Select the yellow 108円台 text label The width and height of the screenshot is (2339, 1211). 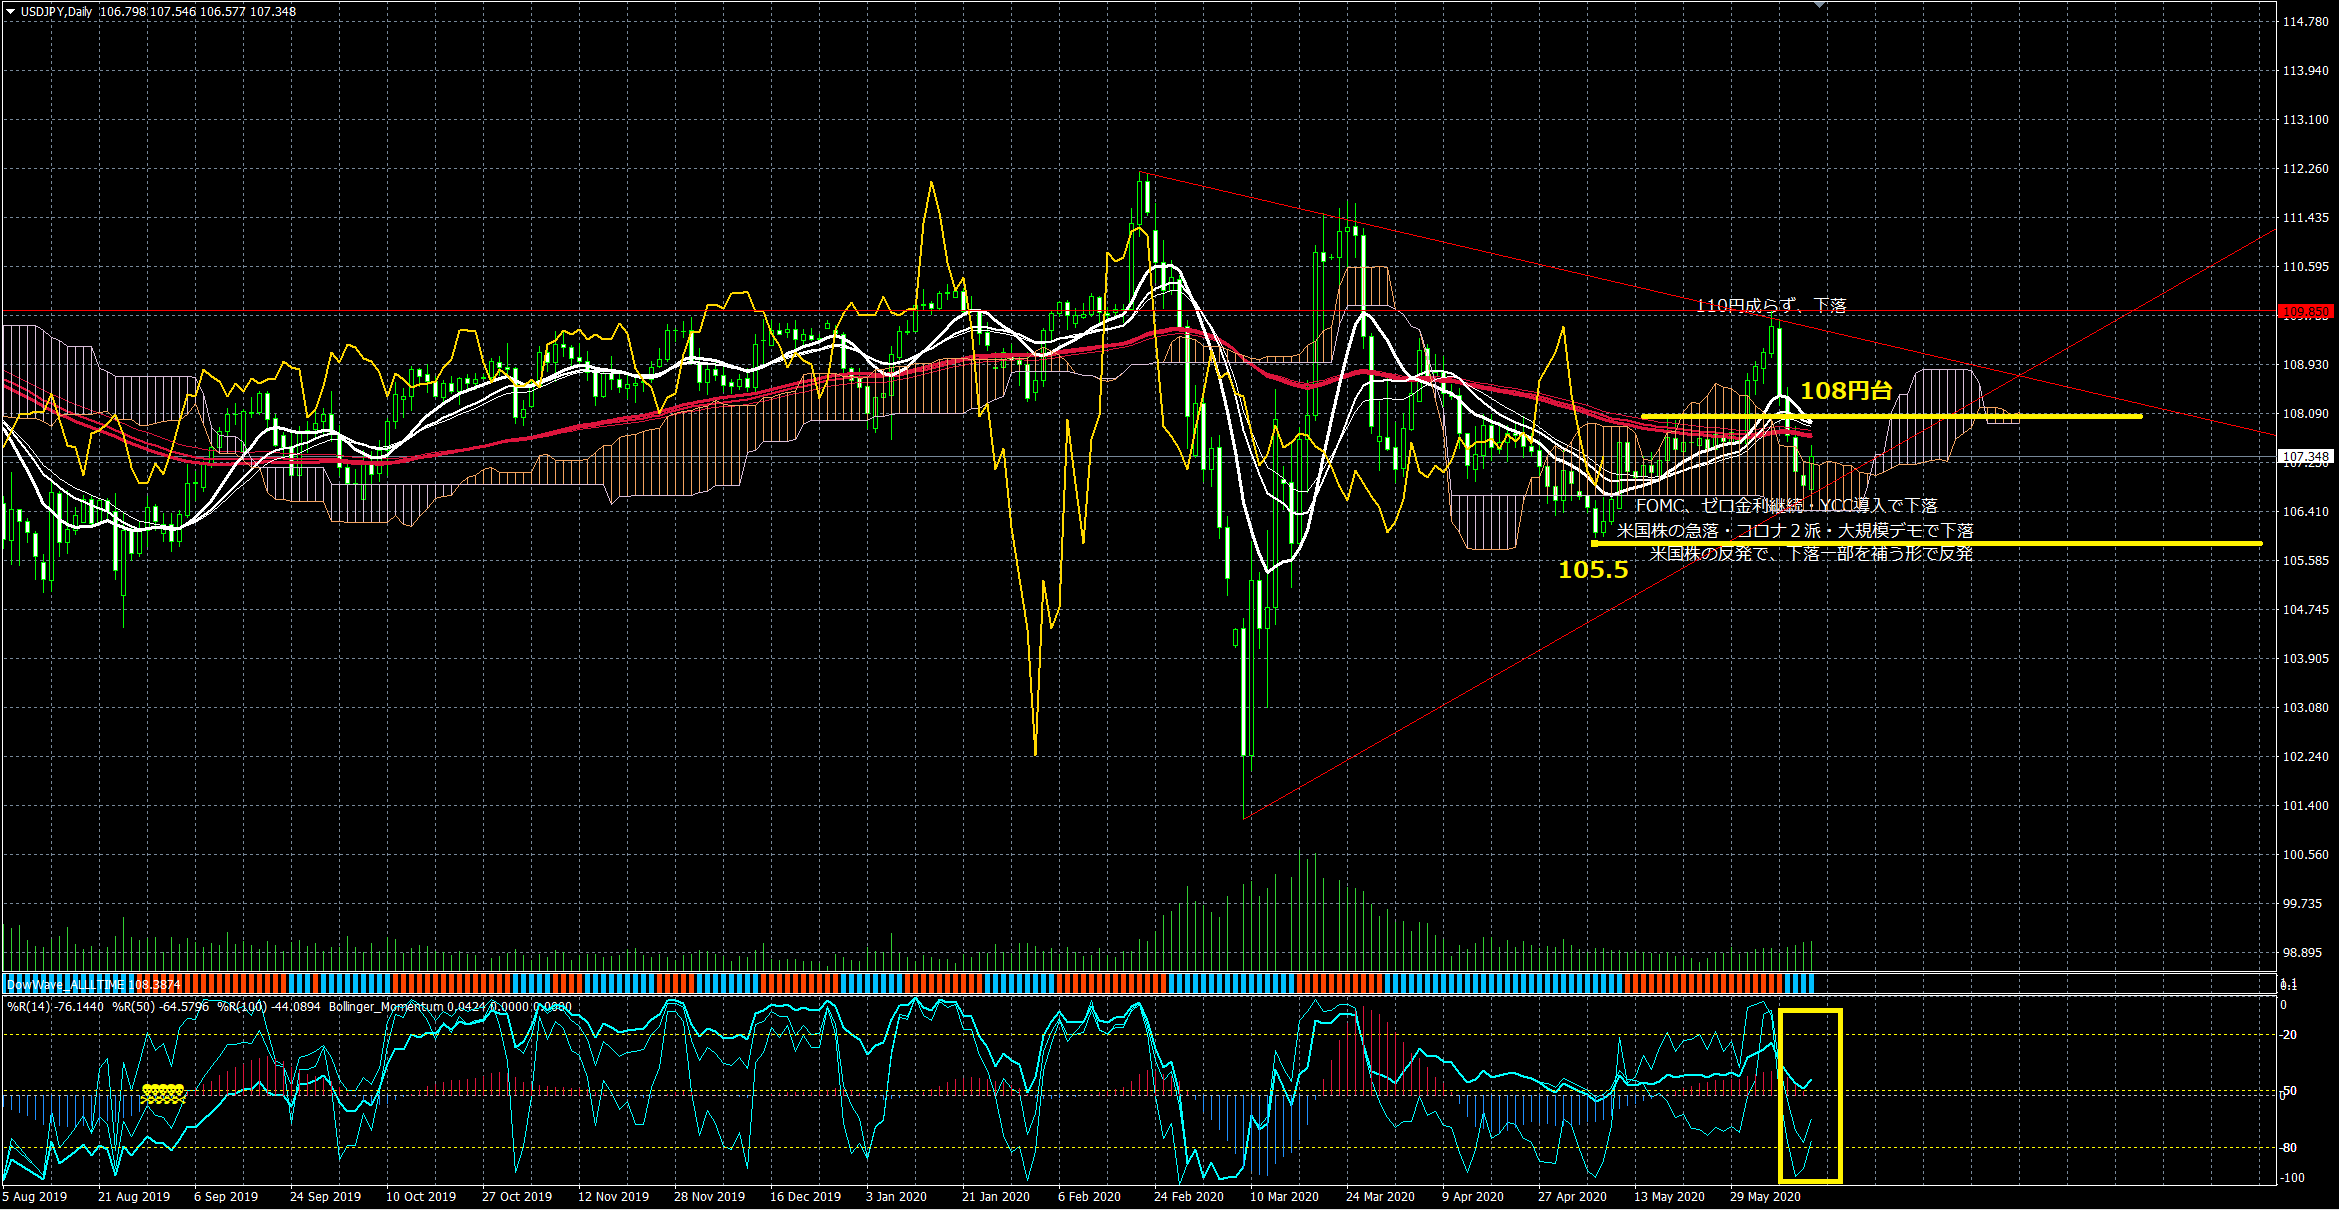pos(1846,391)
